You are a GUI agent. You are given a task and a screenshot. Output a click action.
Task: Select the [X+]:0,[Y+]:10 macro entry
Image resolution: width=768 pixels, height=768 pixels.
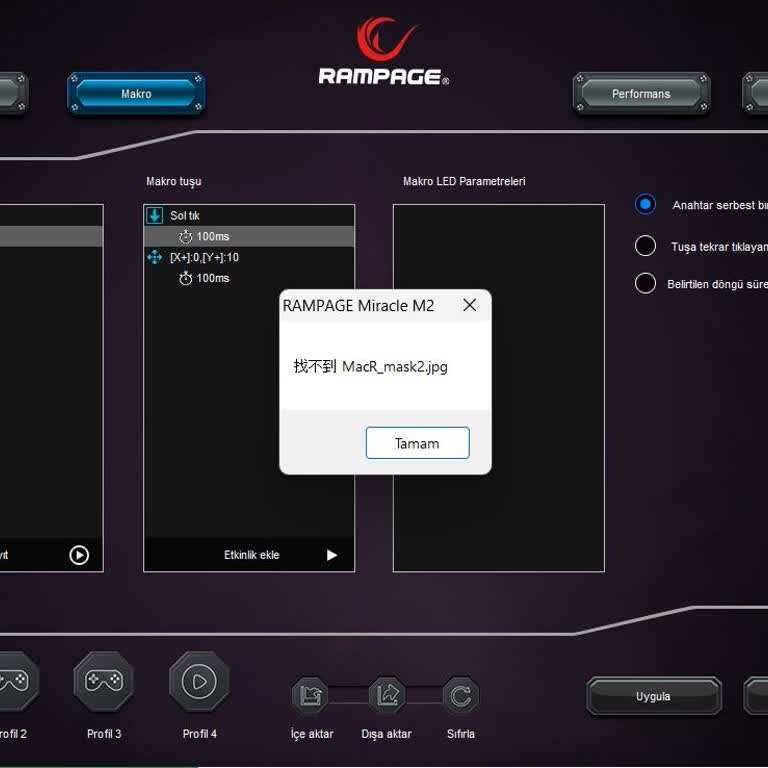(x=204, y=257)
